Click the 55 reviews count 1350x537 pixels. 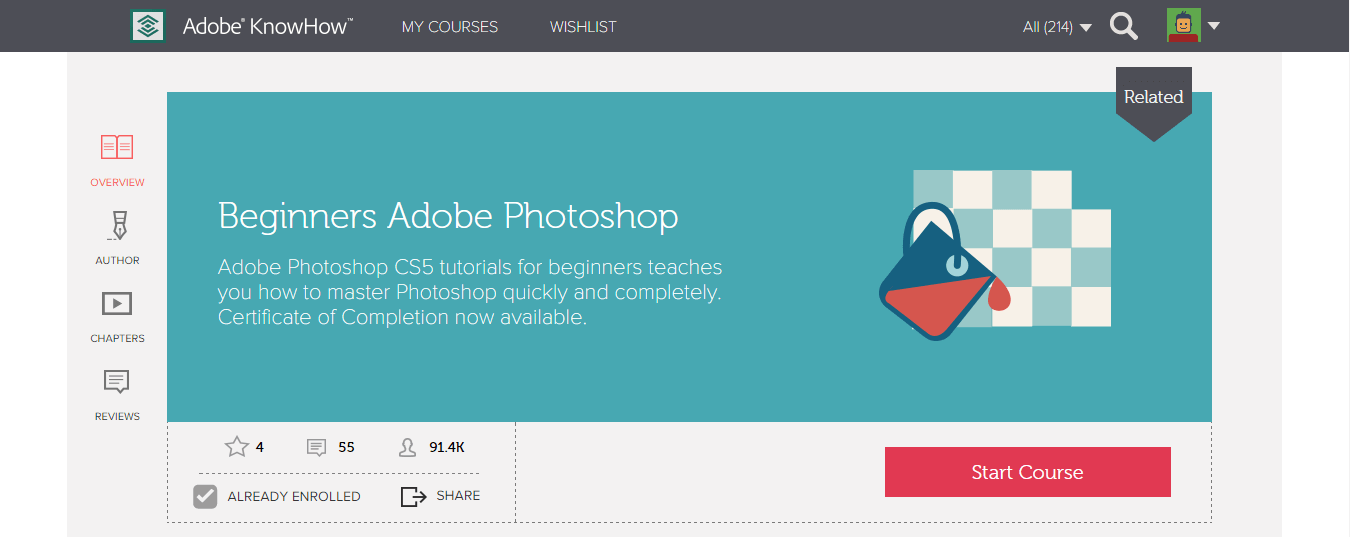click(346, 447)
